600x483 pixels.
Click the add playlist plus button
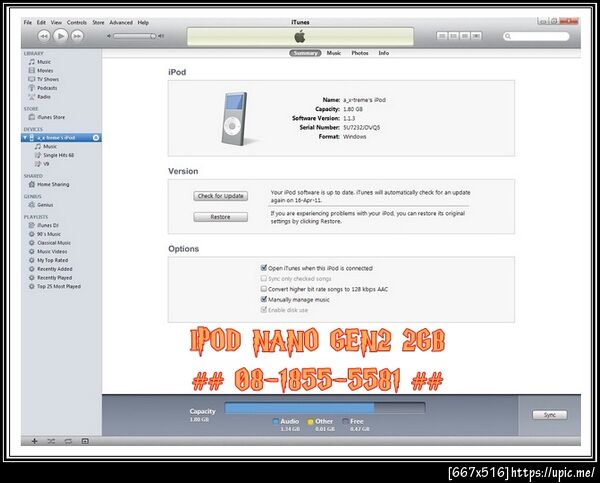(34, 441)
